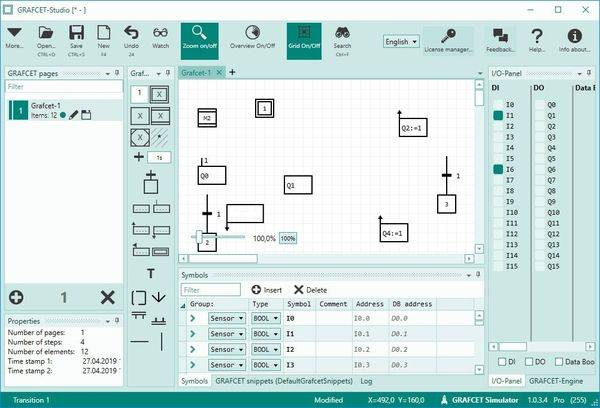Toggle Grid On/Off
The width and height of the screenshot is (600, 408).
(x=304, y=41)
